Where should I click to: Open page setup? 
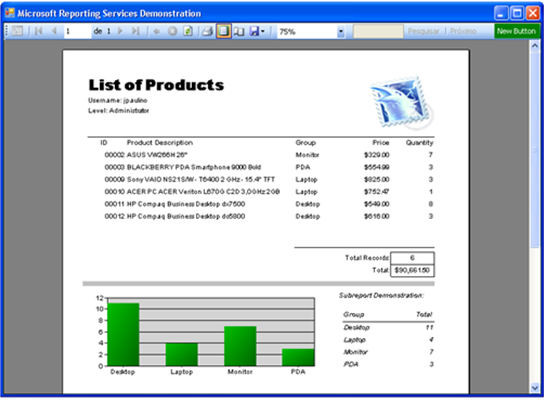pos(239,32)
